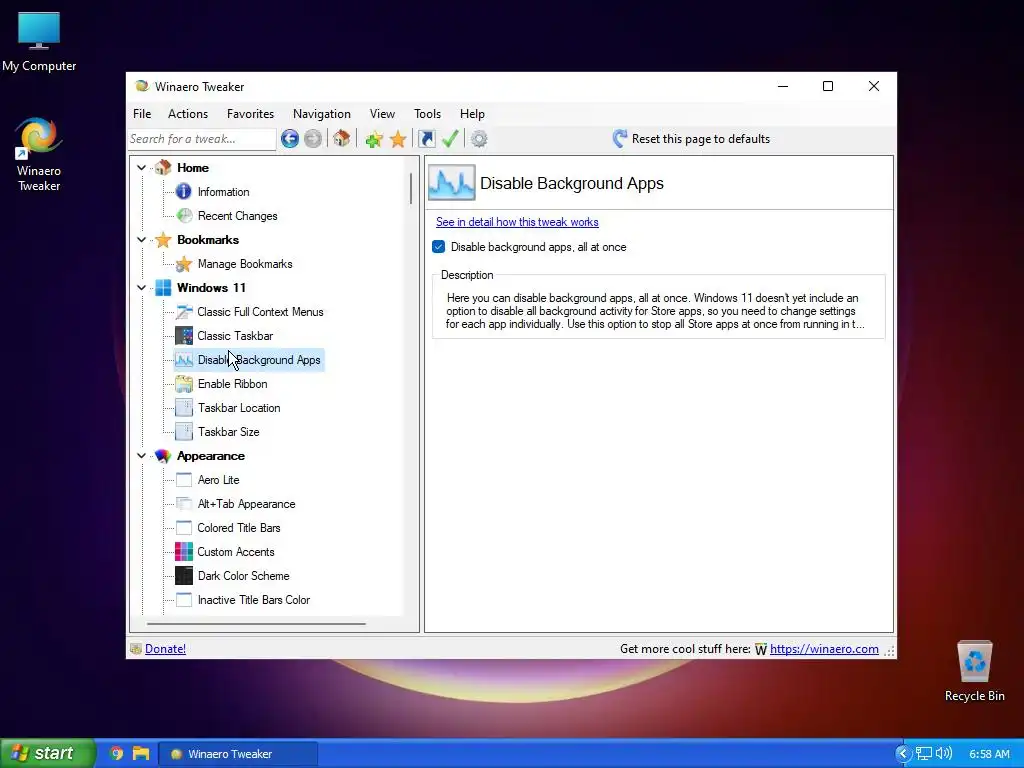Click the Home toolbar icon
Screen dimensions: 1024x768
(342, 138)
